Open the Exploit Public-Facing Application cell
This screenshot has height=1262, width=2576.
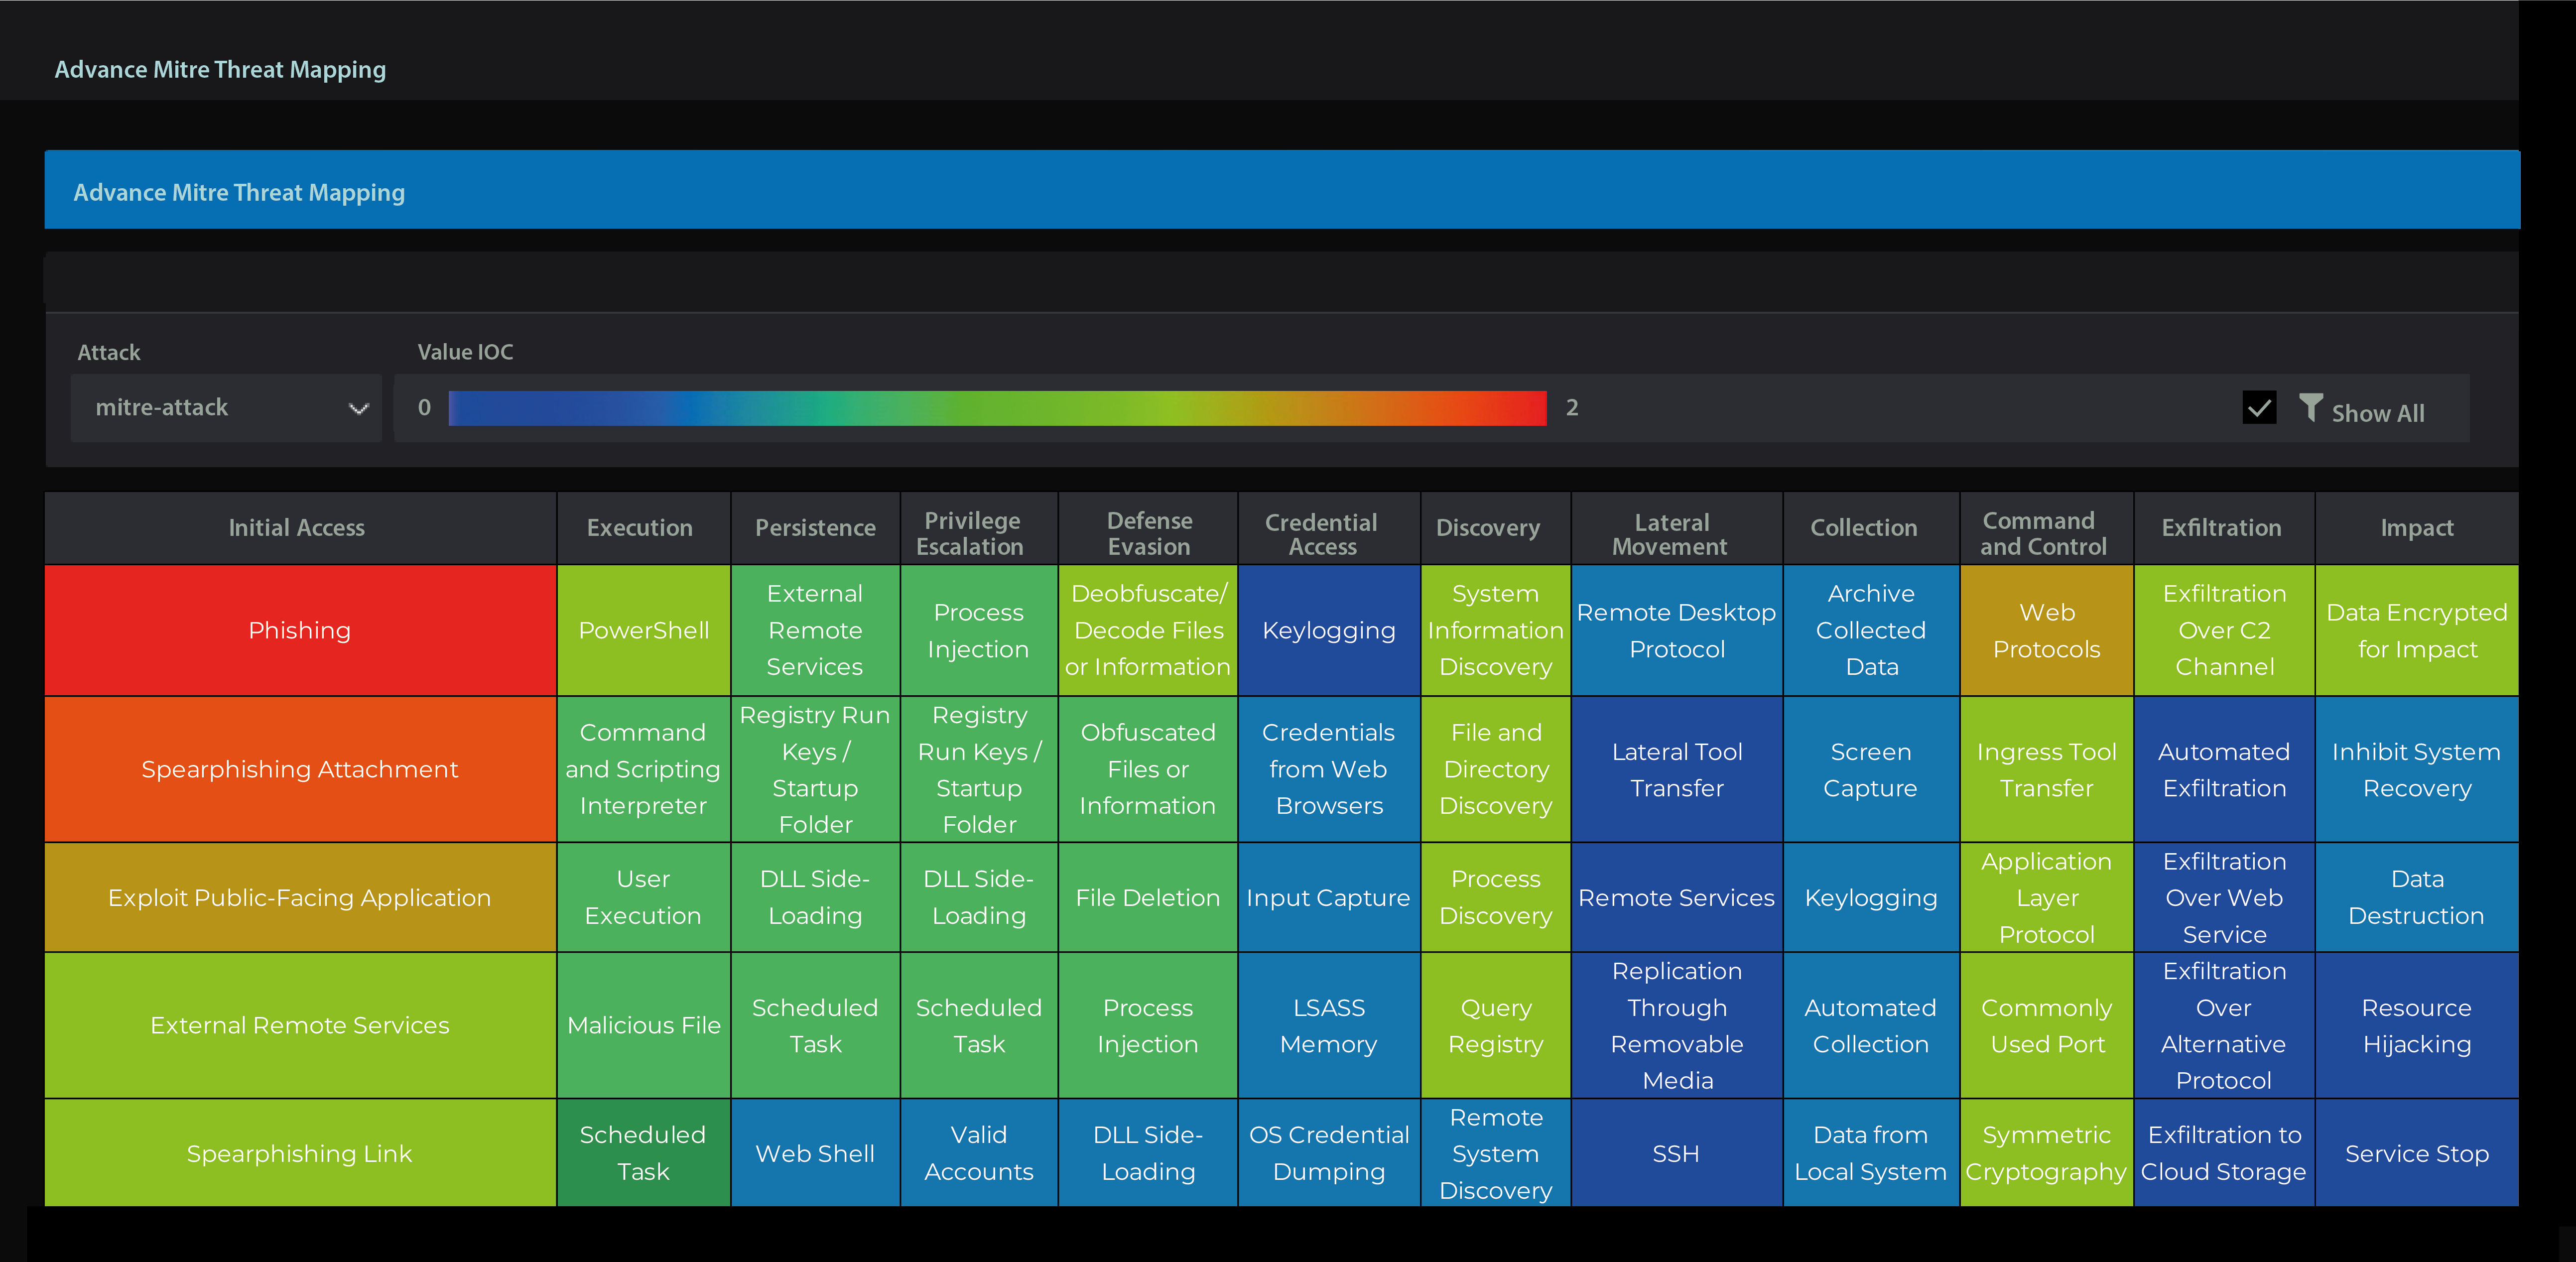pyautogui.click(x=300, y=897)
